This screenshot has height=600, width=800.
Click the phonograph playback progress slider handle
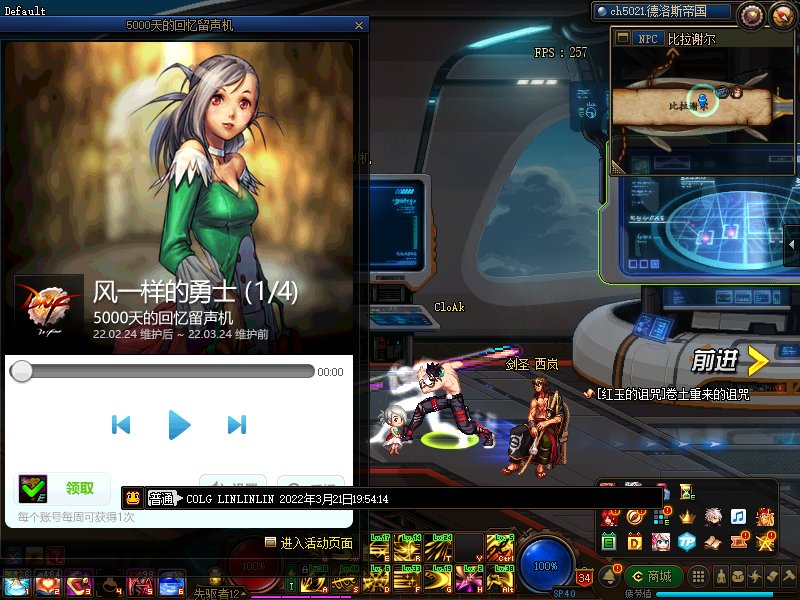click(x=21, y=371)
